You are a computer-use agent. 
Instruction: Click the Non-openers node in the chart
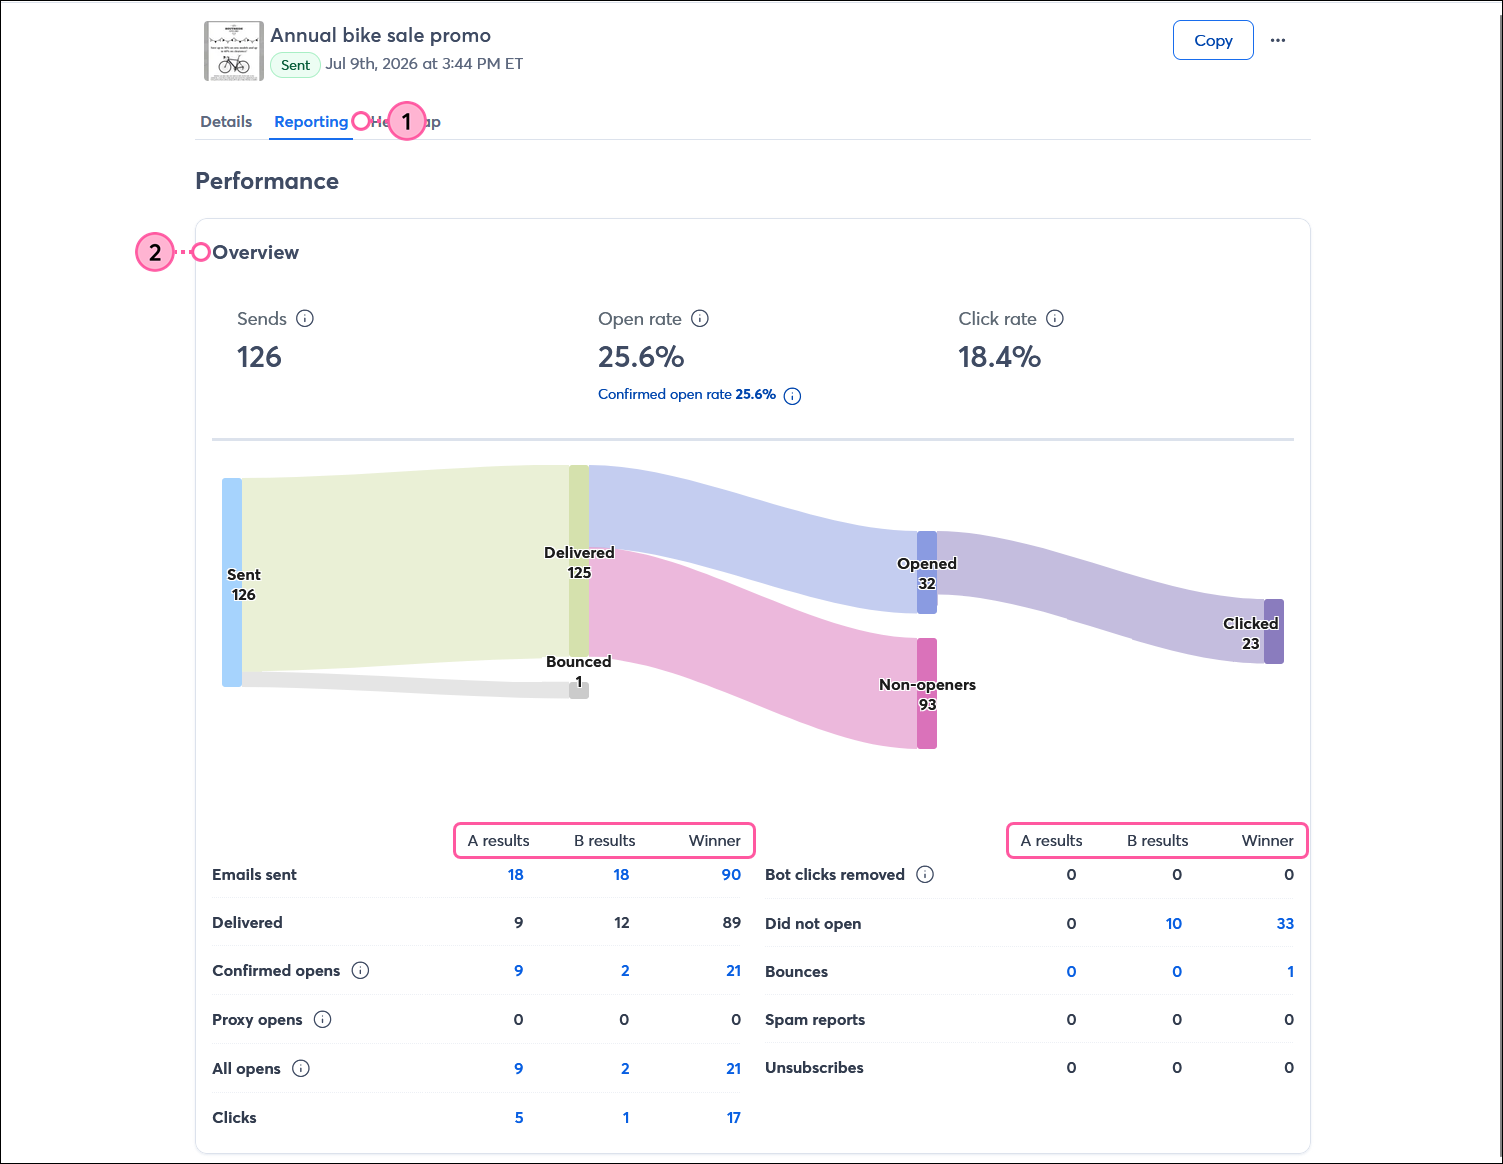(927, 693)
